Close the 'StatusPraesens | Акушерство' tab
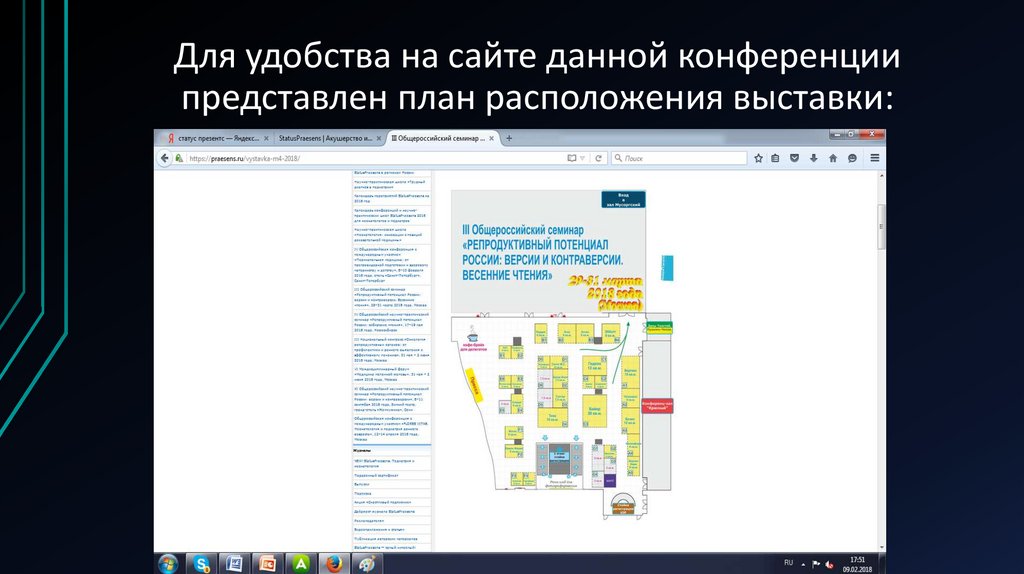Viewport: 1024px width, 574px height. tap(379, 138)
